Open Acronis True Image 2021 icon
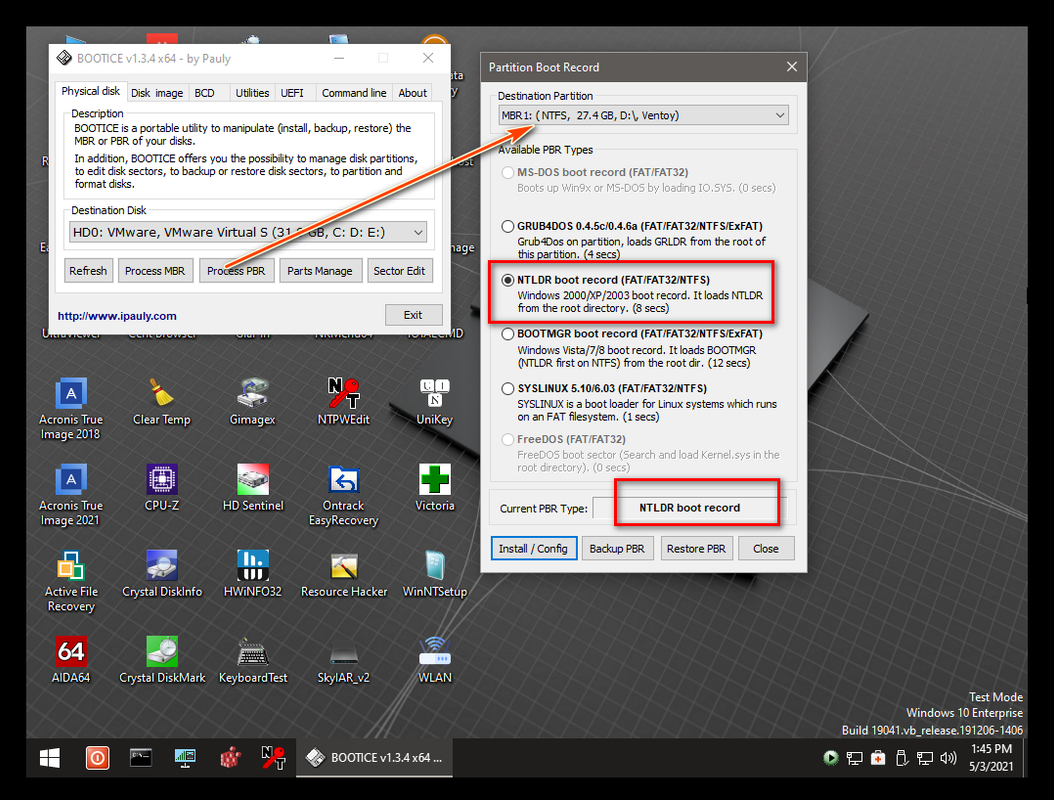This screenshot has width=1054, height=800. tap(71, 495)
